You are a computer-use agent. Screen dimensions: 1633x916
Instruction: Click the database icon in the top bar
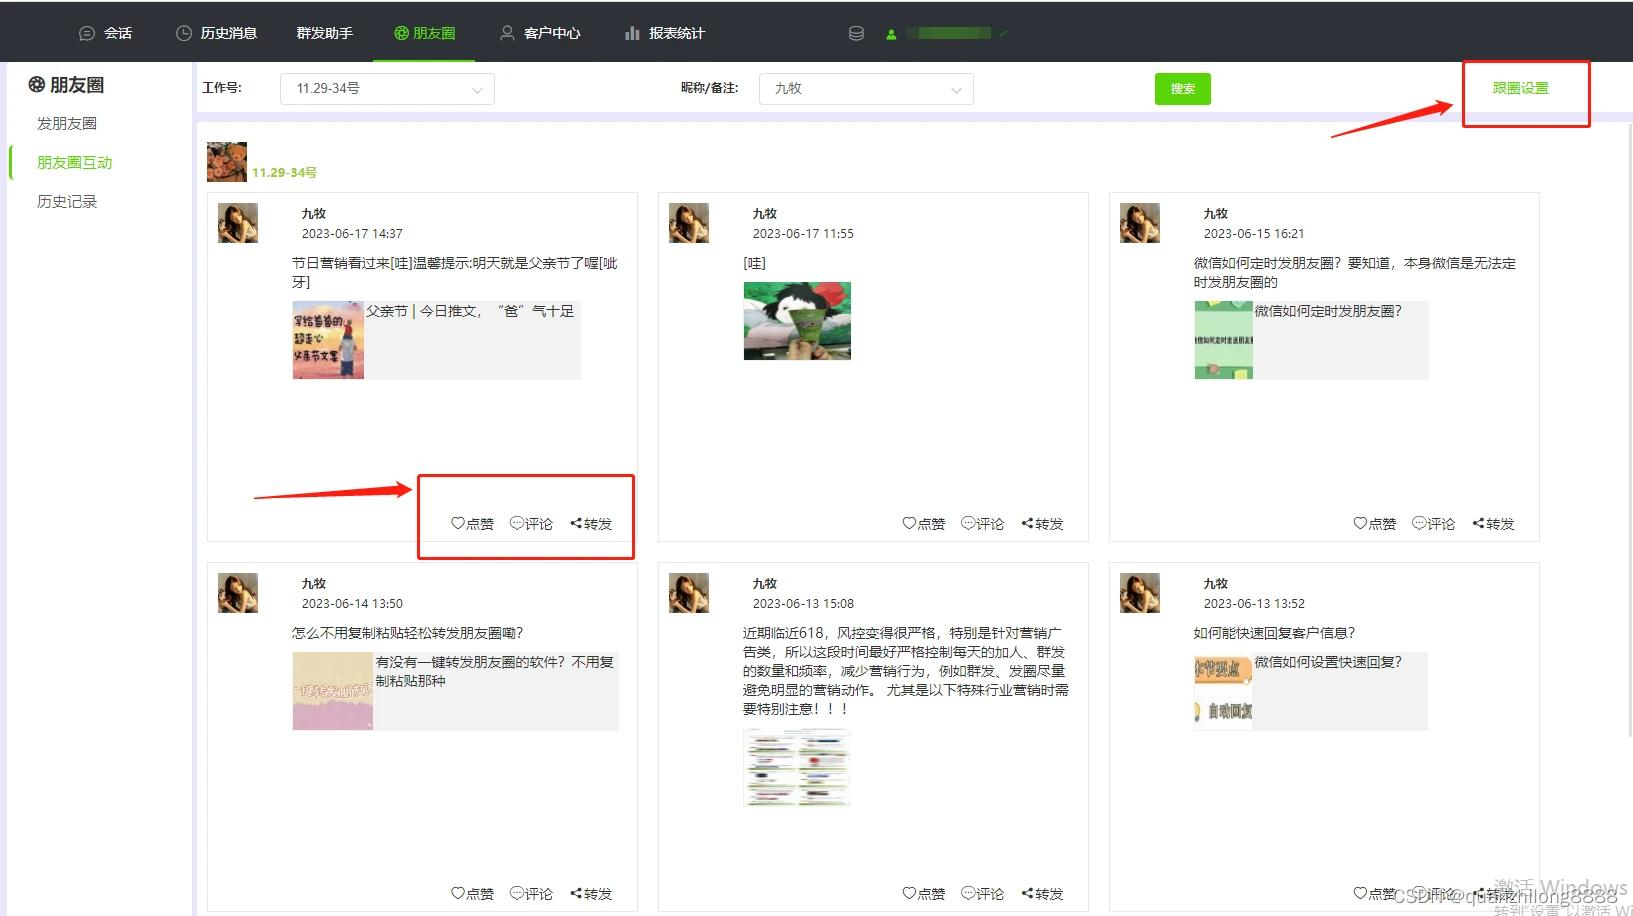click(x=856, y=32)
